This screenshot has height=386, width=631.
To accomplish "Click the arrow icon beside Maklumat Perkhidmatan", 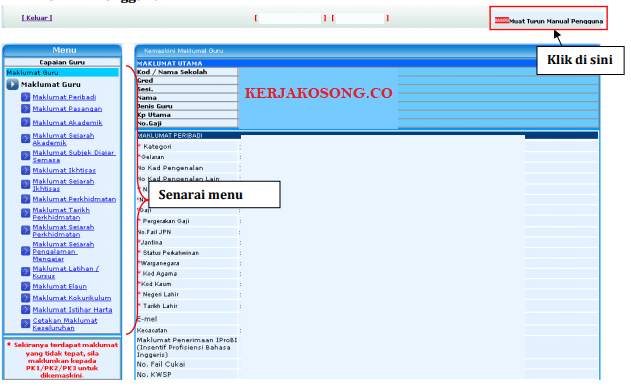I will click(x=26, y=199).
